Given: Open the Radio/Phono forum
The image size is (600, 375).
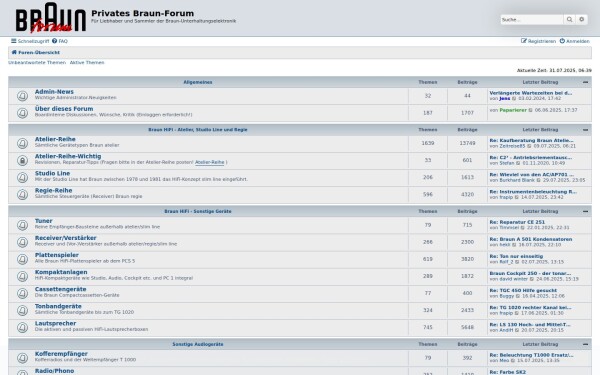Looking at the screenshot, I should pyautogui.click(x=54, y=371).
